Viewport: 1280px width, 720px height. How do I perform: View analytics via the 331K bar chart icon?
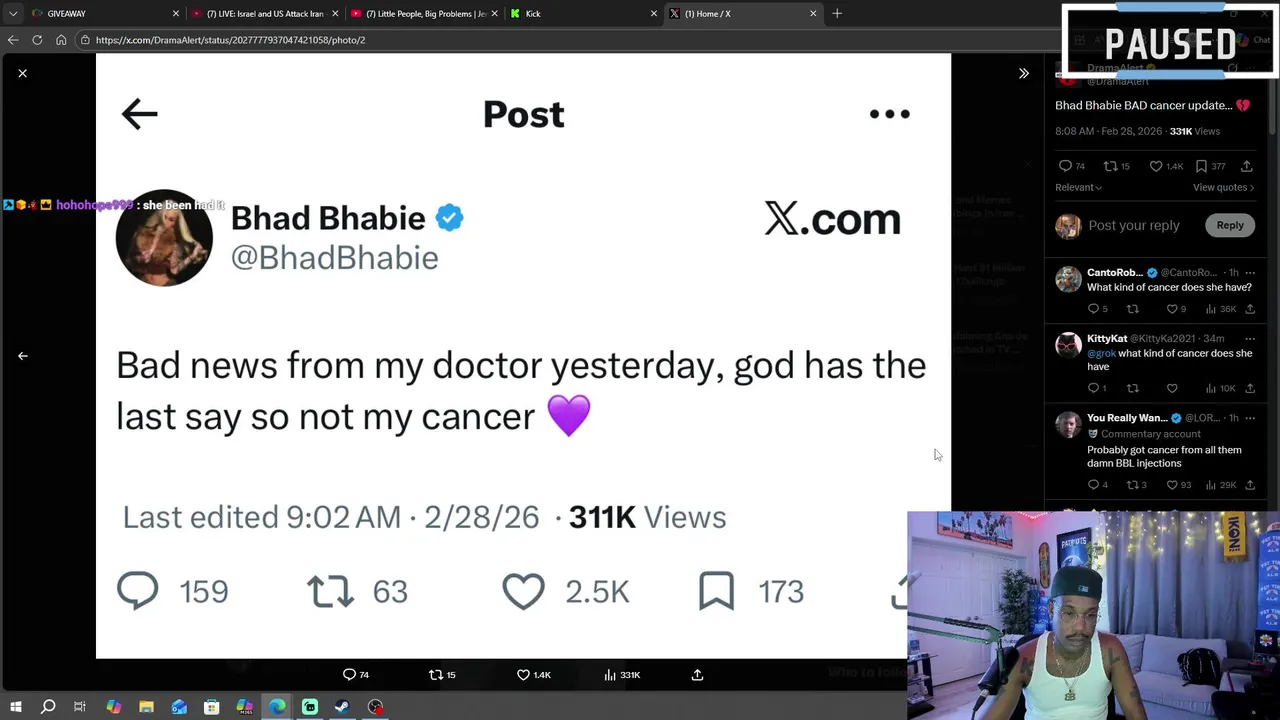pos(610,675)
